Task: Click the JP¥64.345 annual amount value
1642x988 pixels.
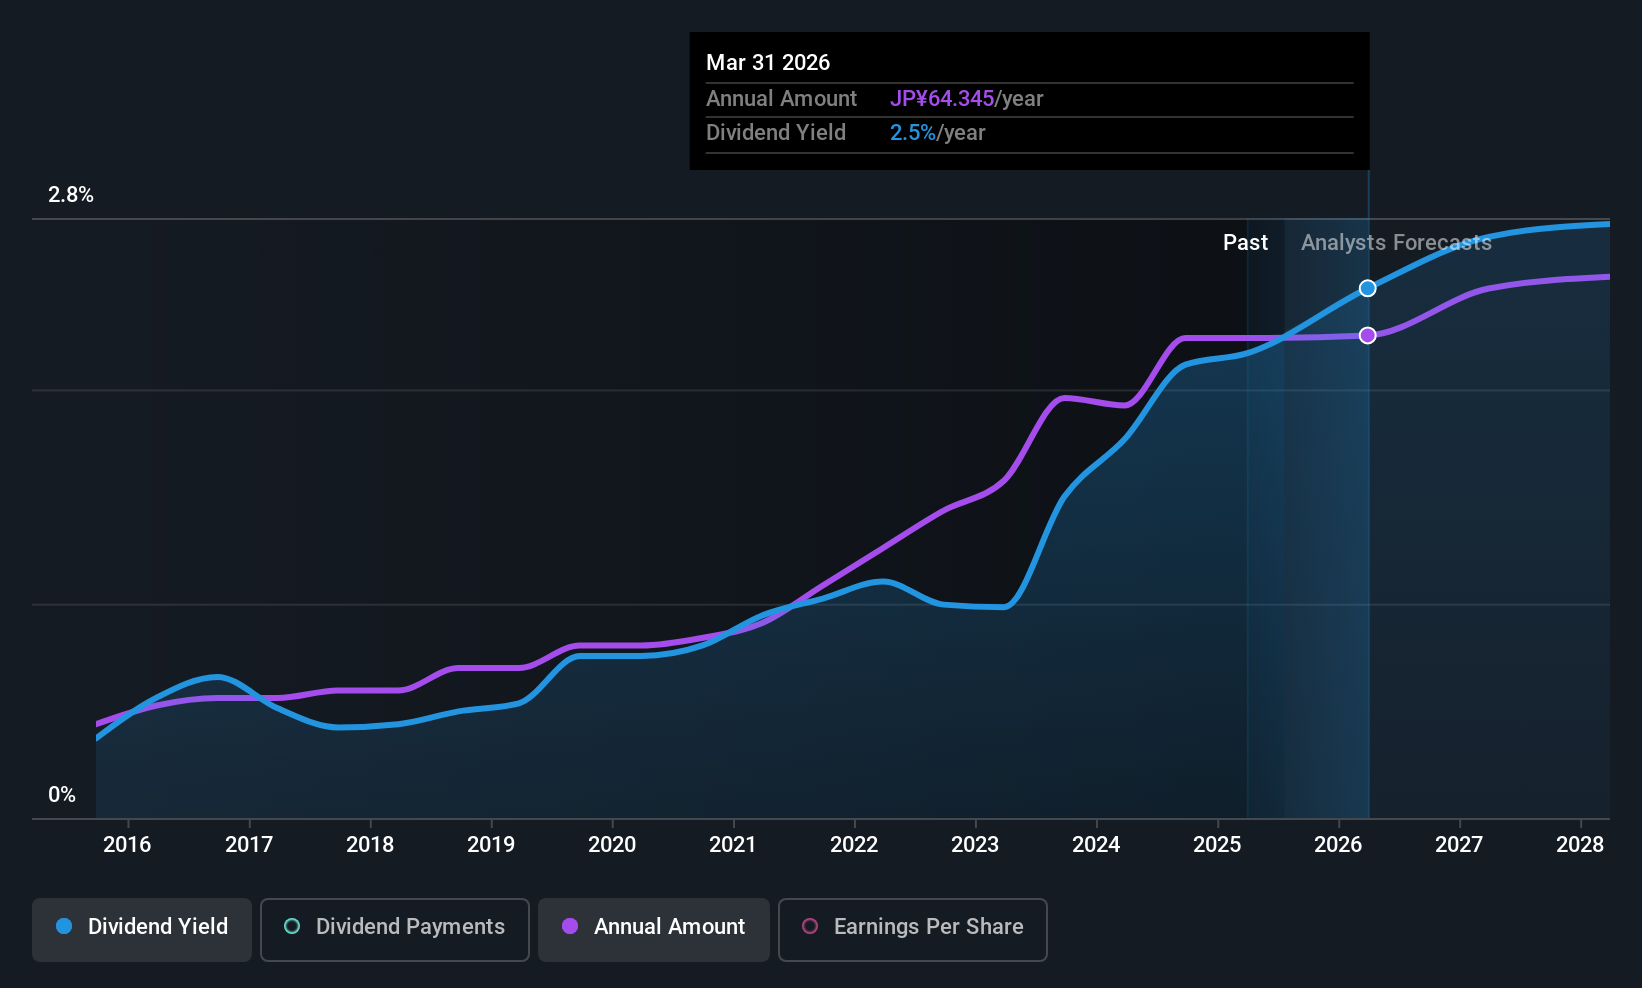Action: [942, 98]
